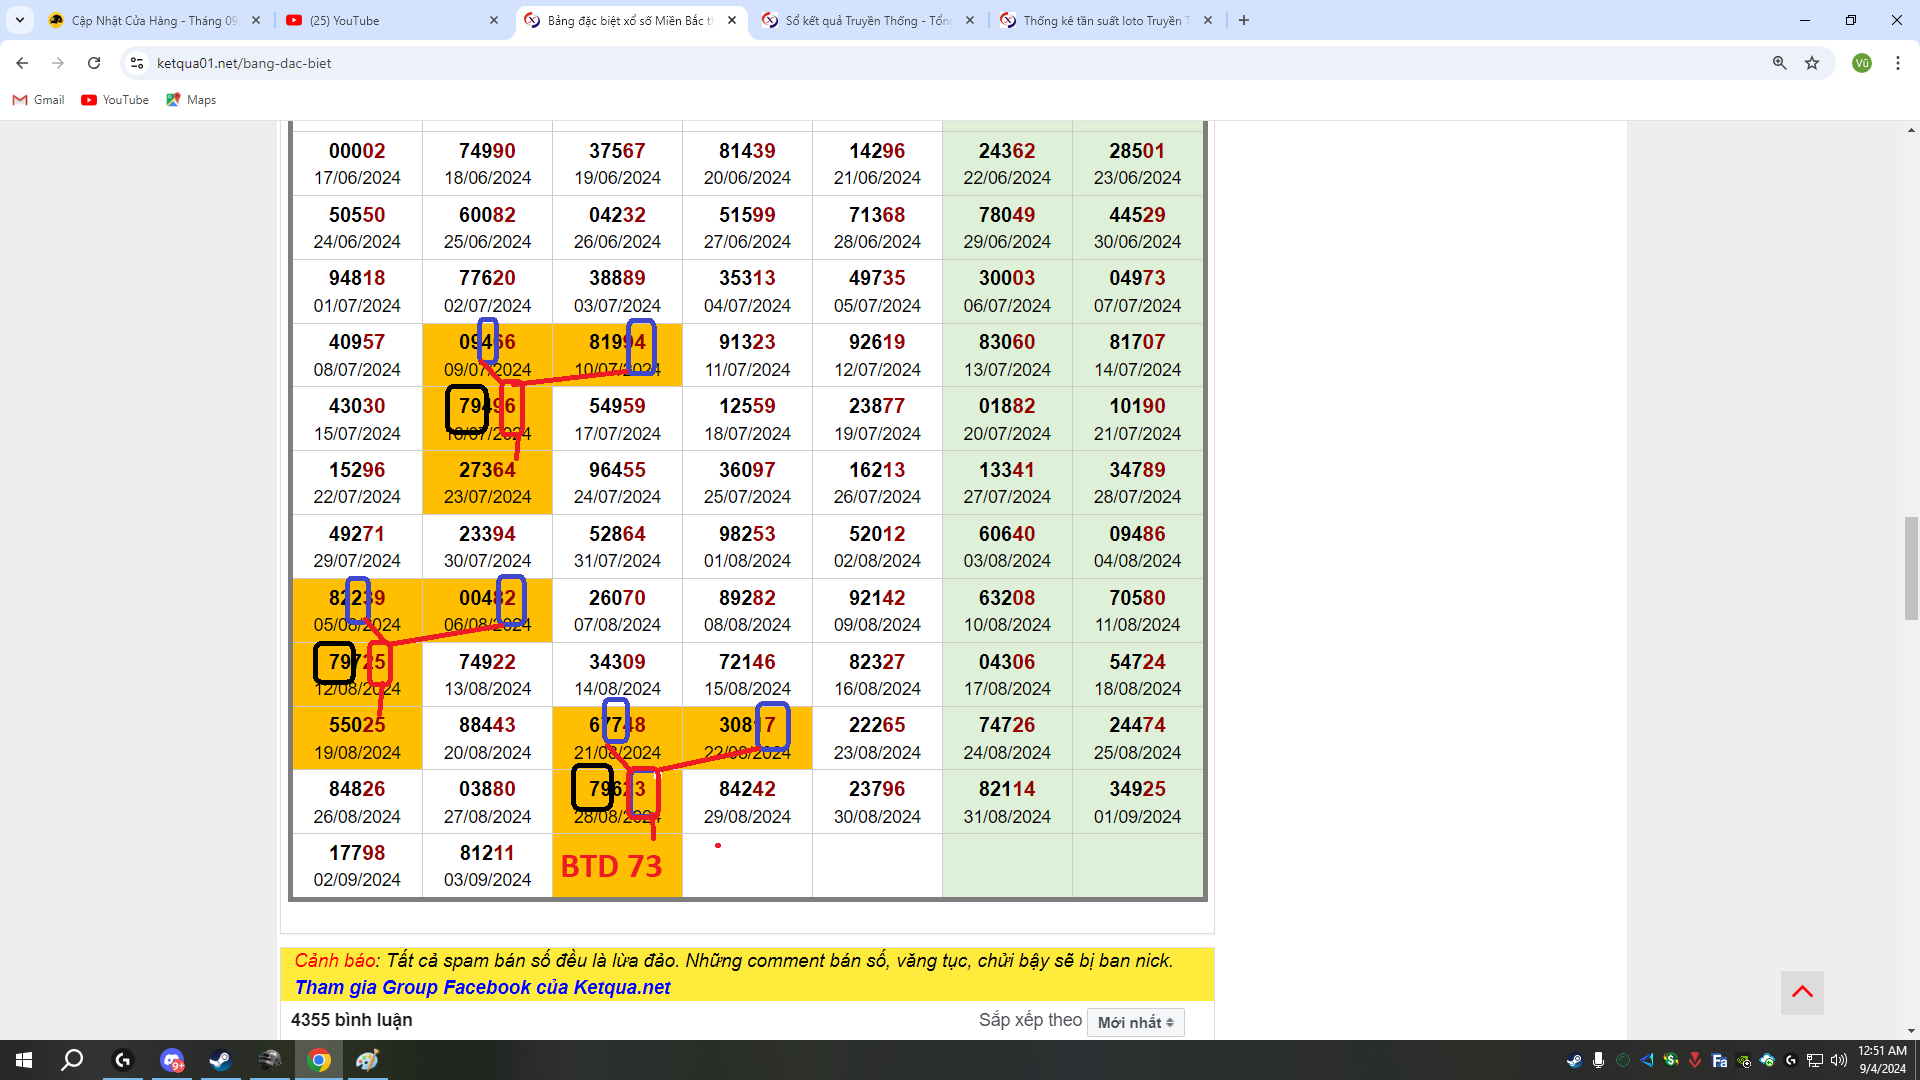Click the Windows Start button
This screenshot has width=1920, height=1080.
pyautogui.click(x=24, y=1060)
